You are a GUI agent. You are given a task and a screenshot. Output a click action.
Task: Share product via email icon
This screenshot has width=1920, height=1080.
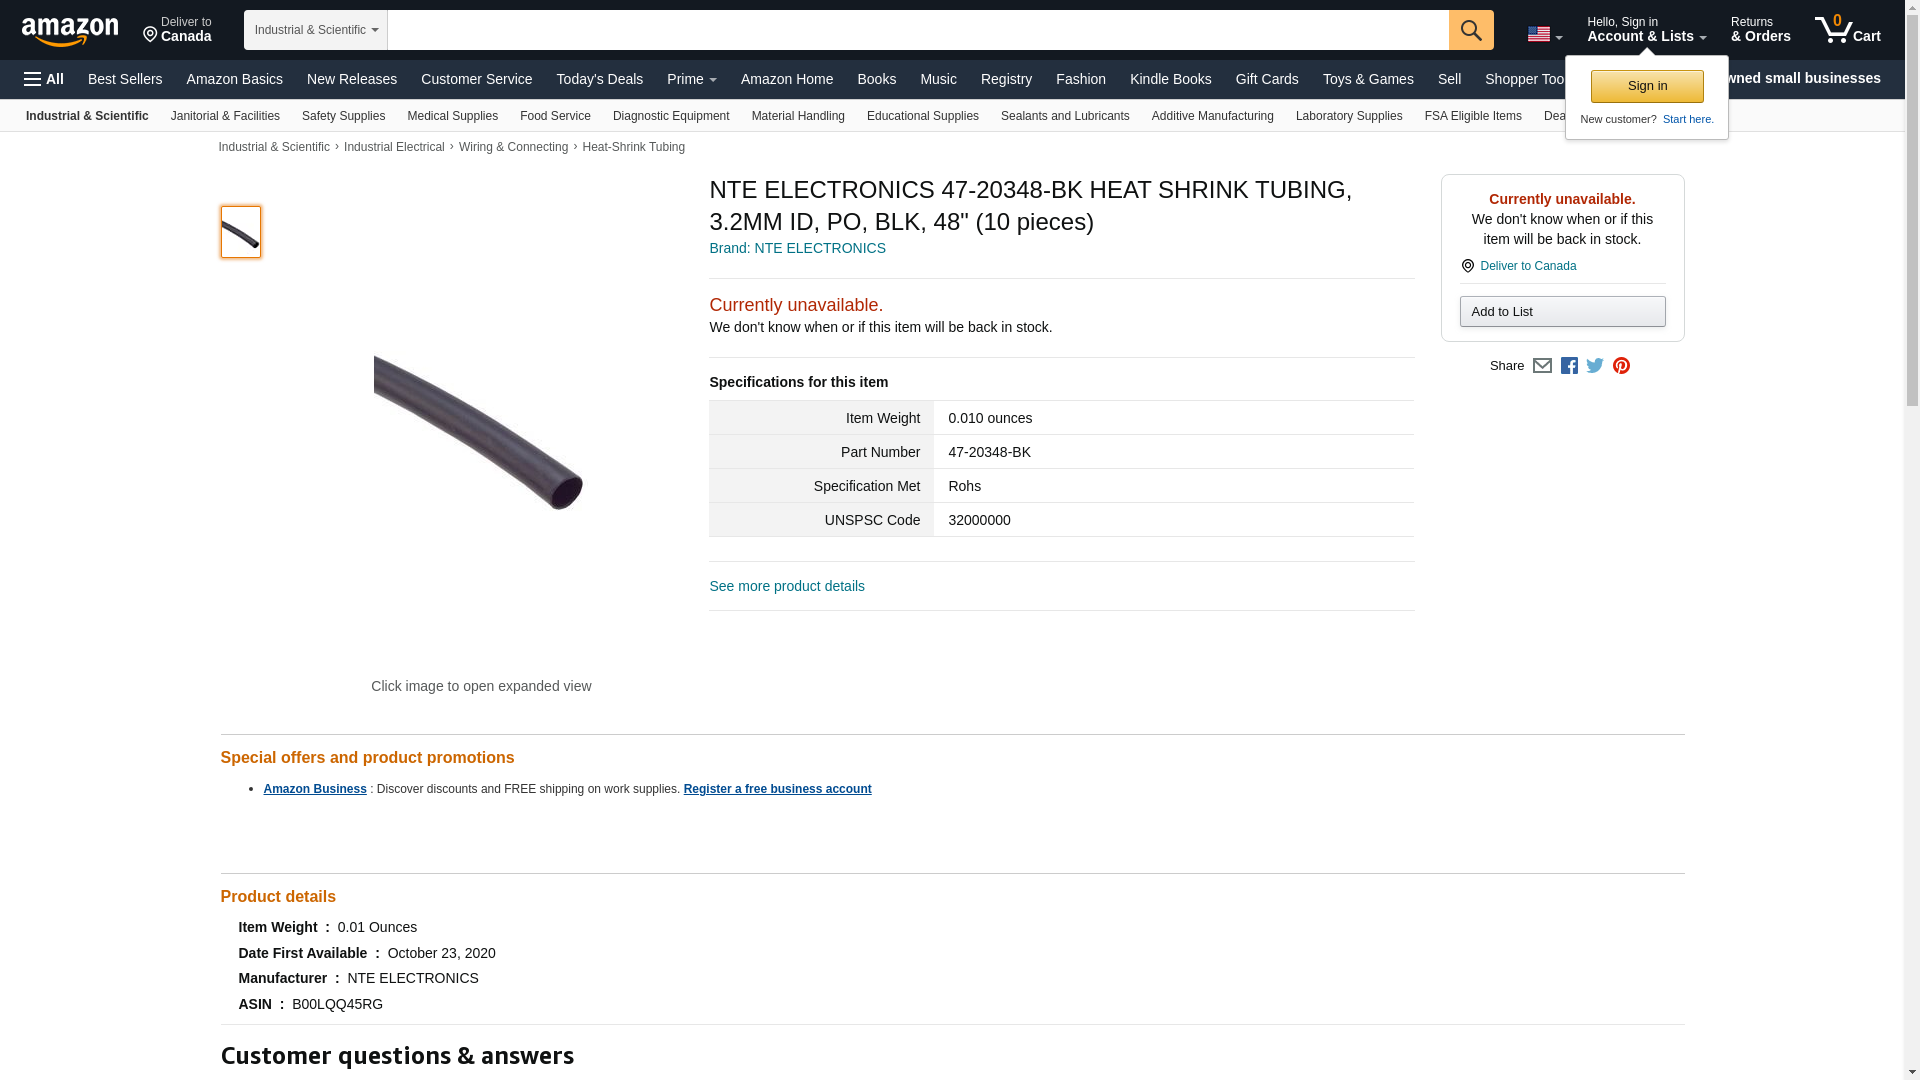click(x=1542, y=366)
